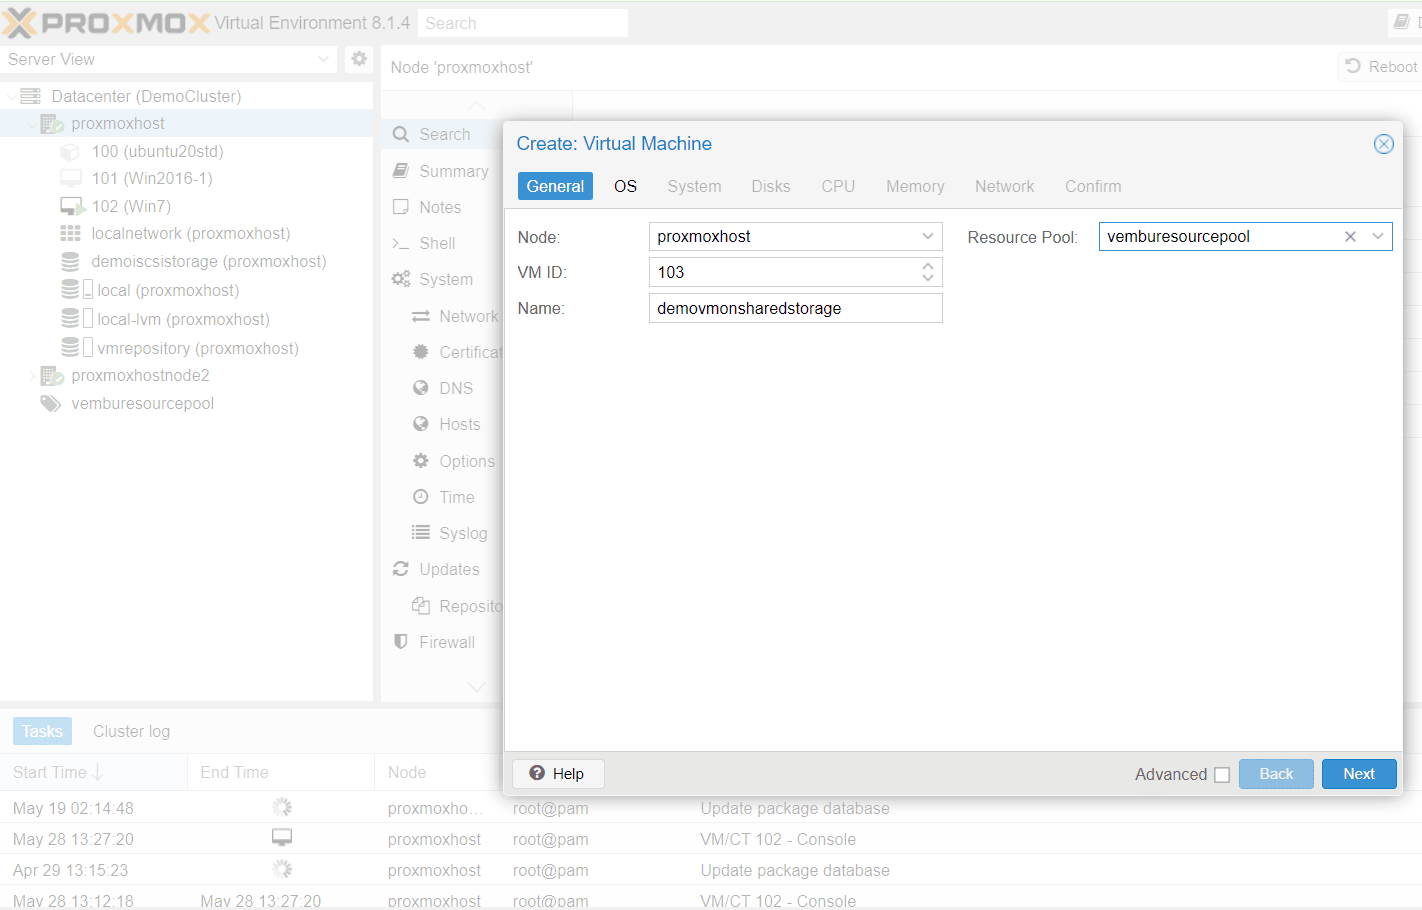Click the vemburesourcepool tags icon

pos(50,404)
